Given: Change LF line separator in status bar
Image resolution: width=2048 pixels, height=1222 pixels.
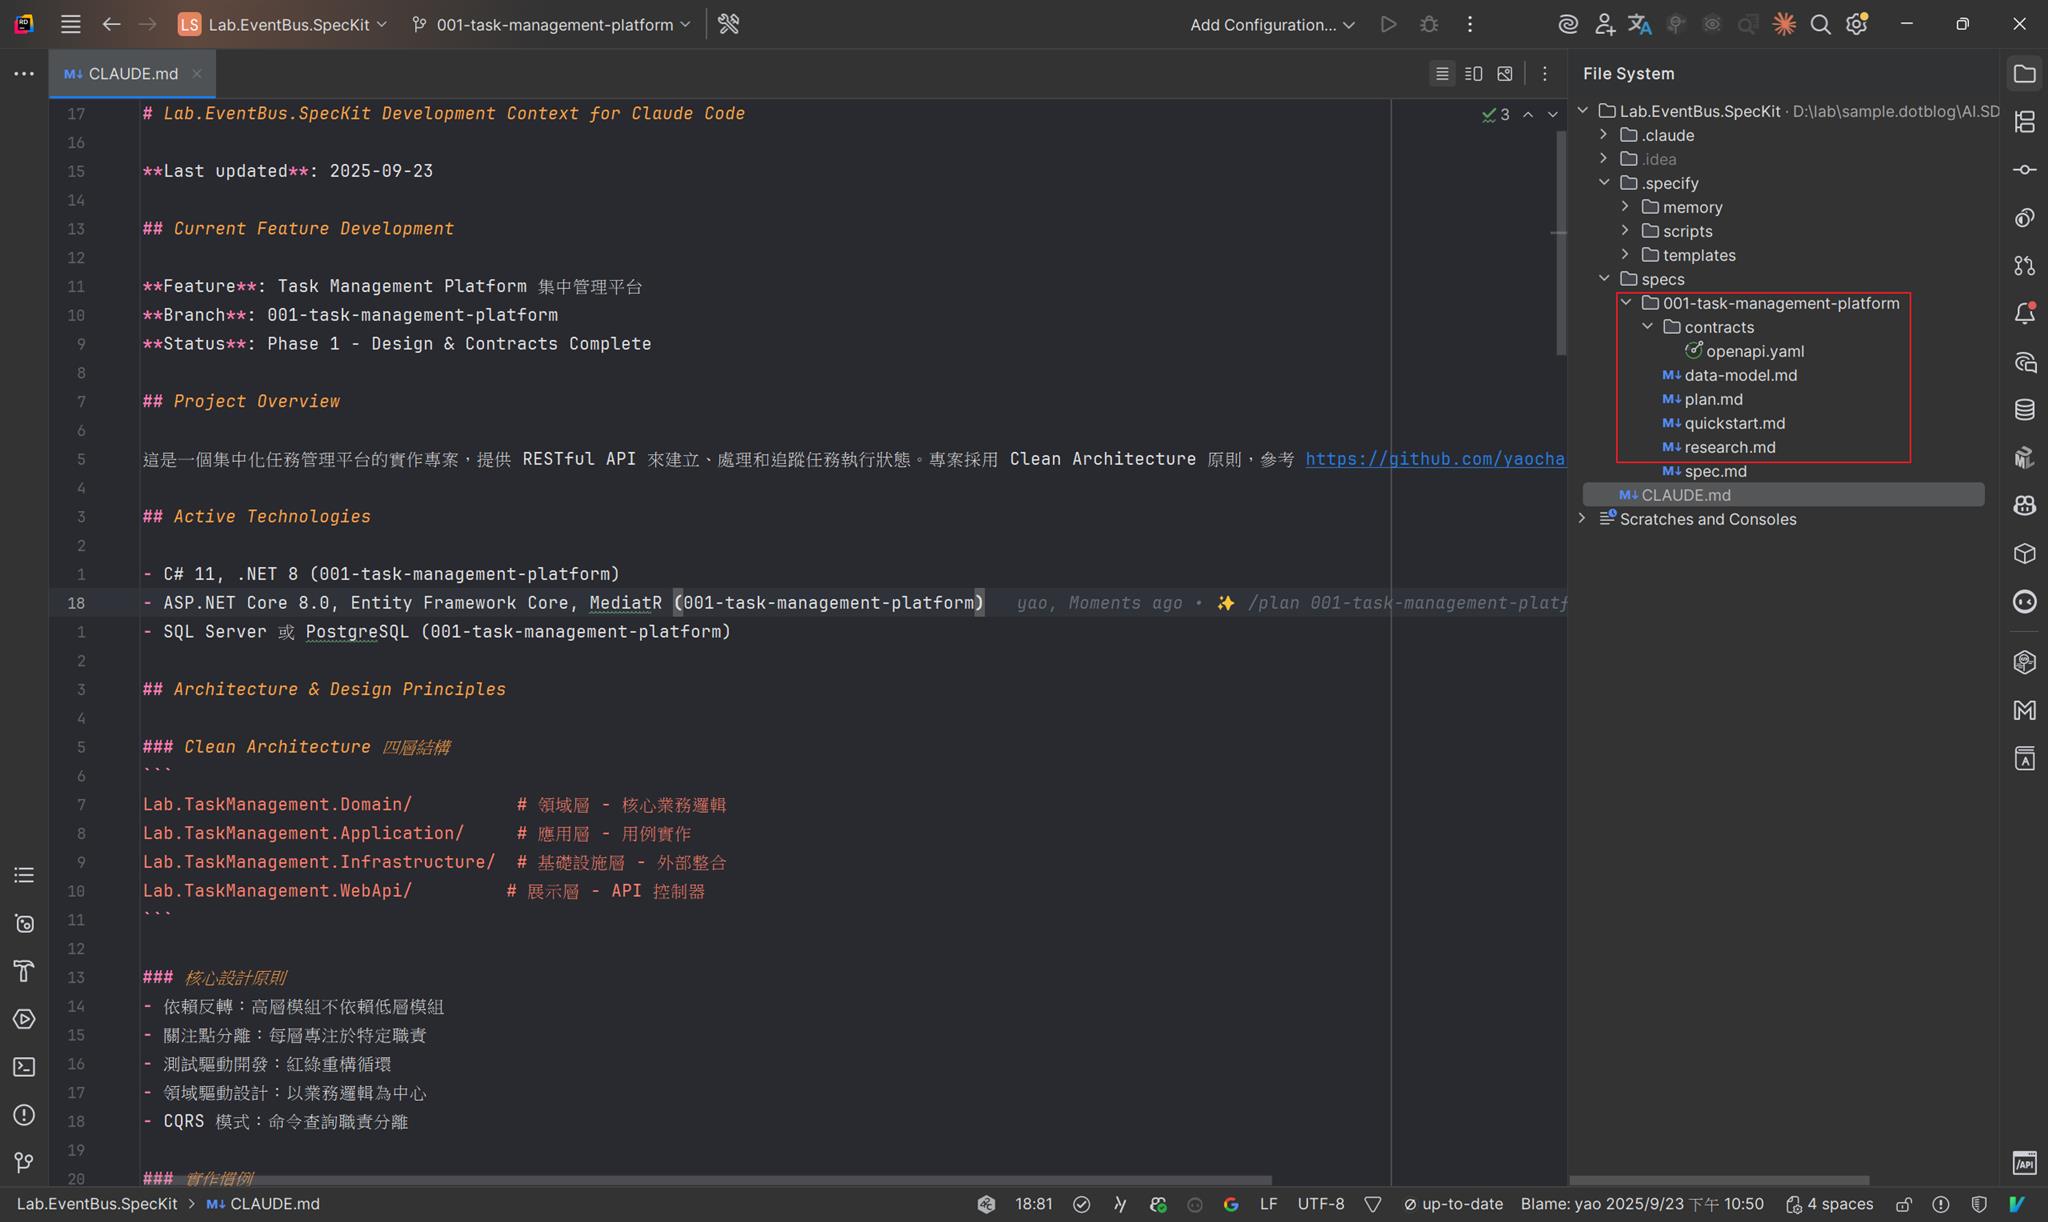Looking at the screenshot, I should point(1268,1204).
